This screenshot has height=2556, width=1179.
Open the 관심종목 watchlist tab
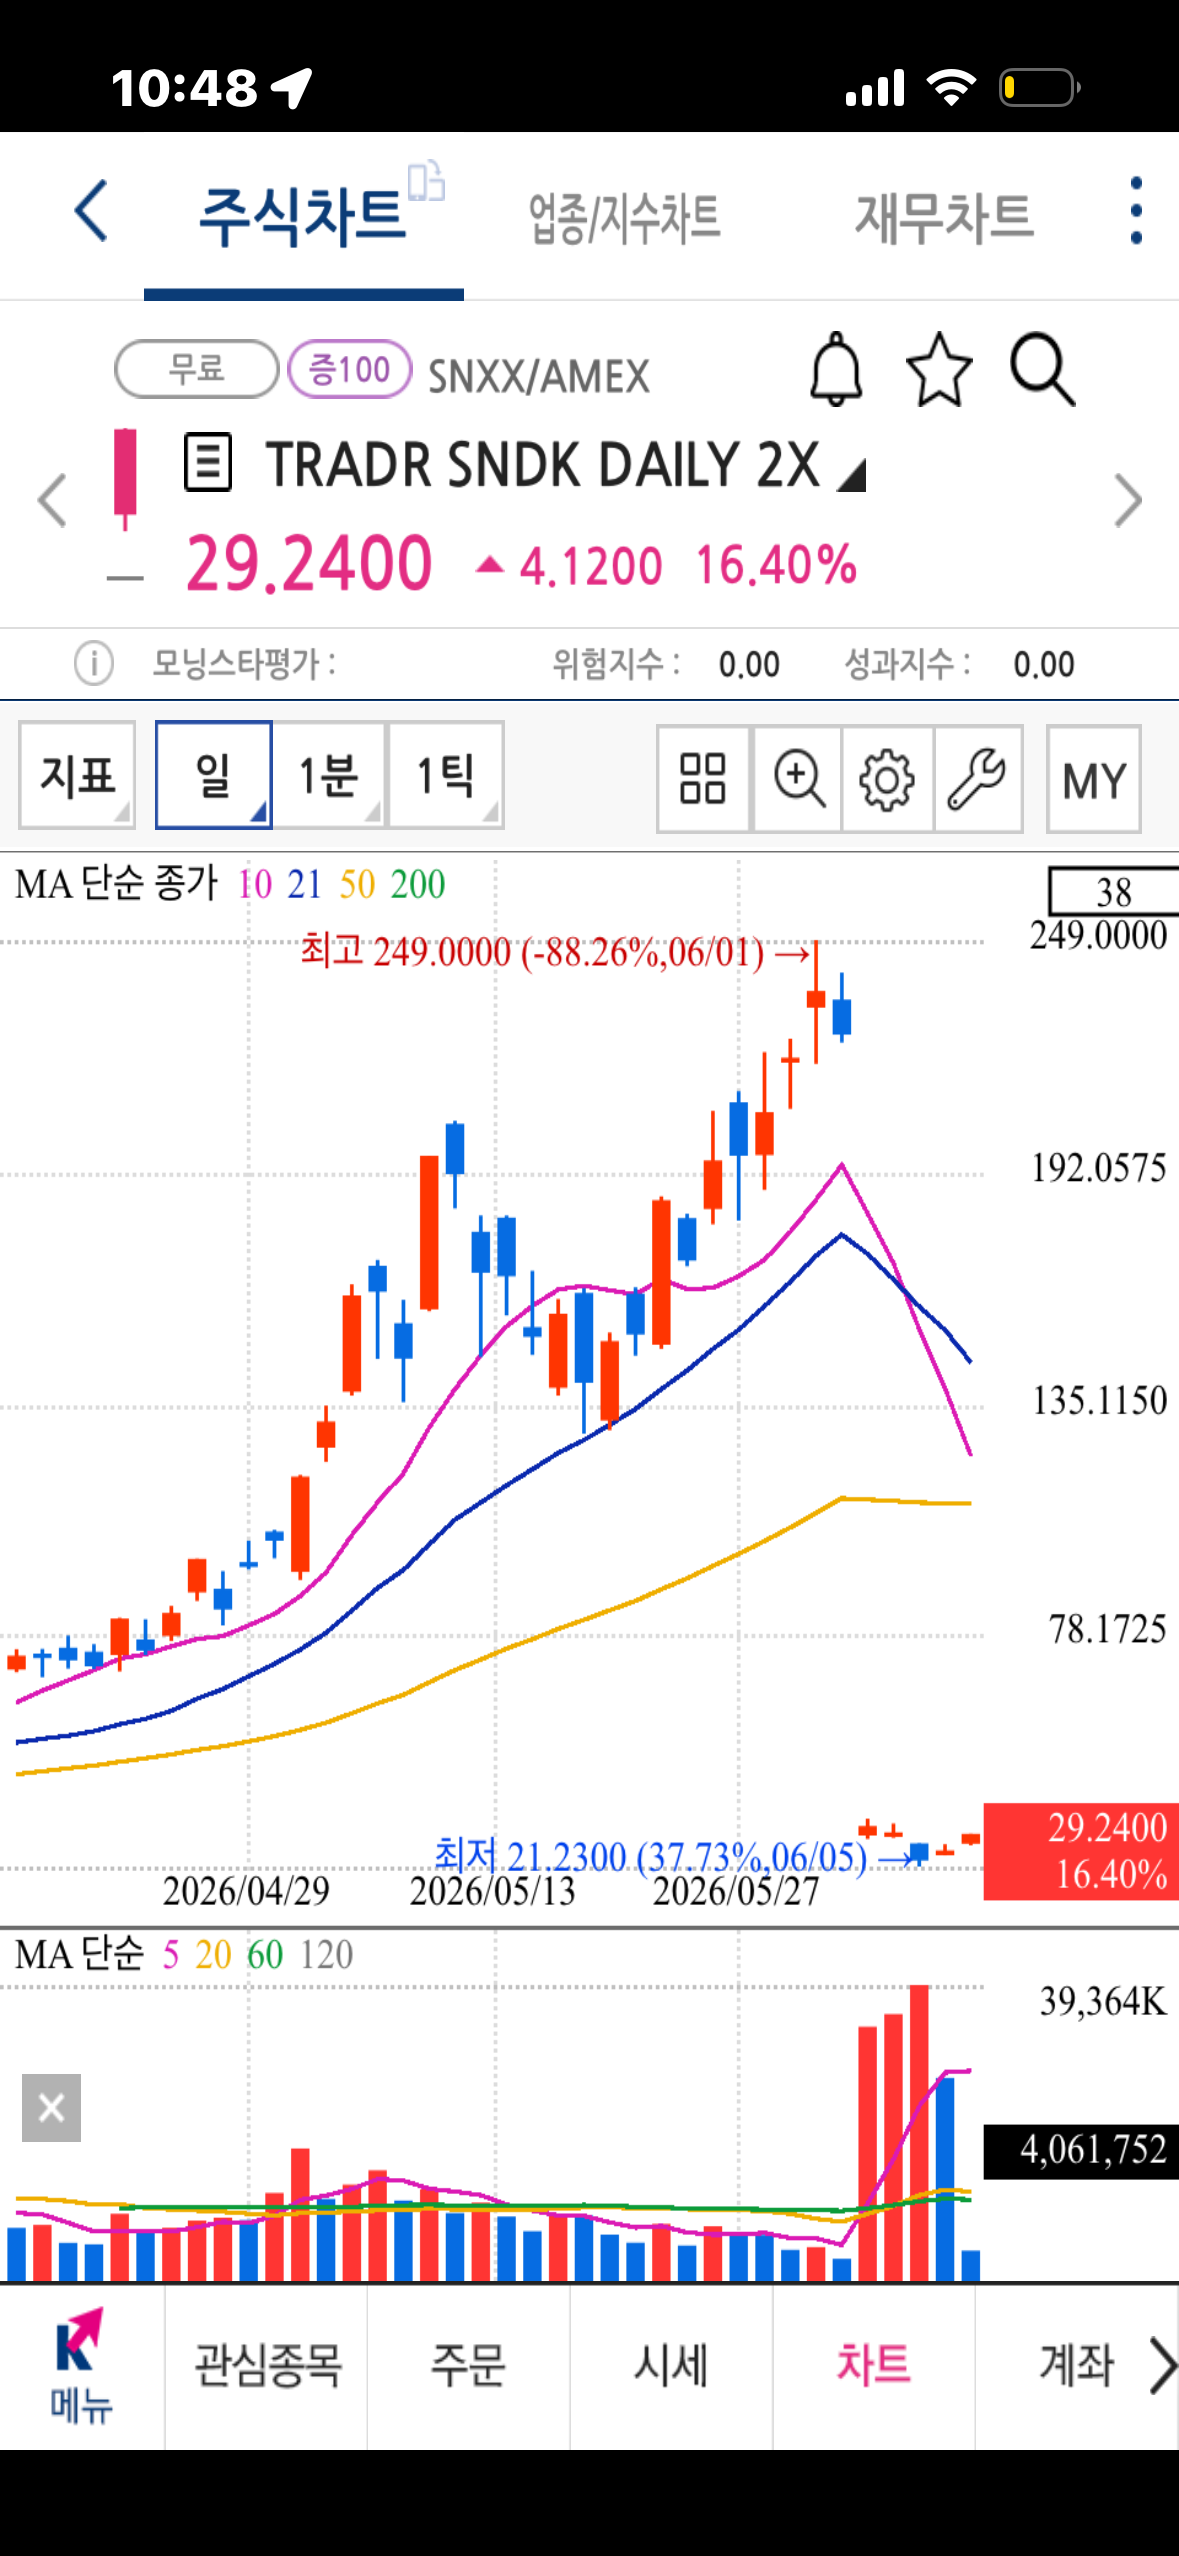point(267,2366)
